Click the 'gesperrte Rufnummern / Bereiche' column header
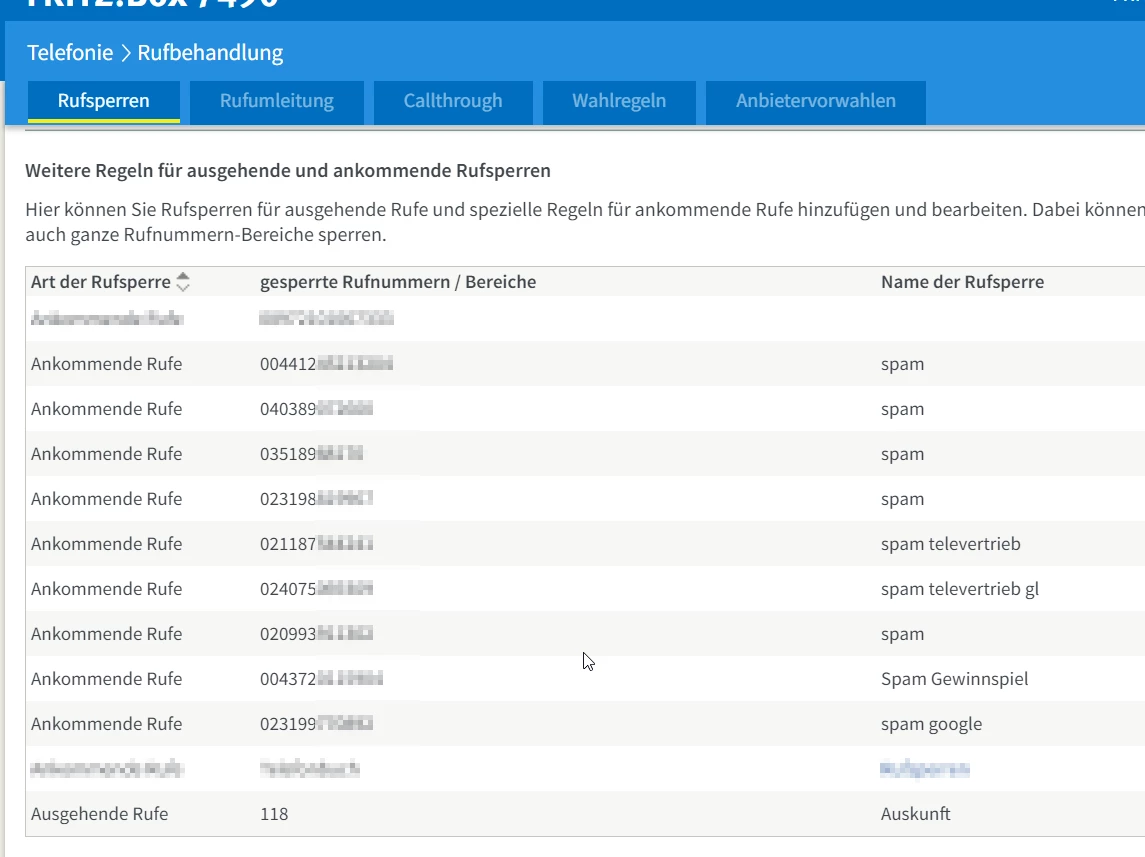The image size is (1145, 857). coord(398,282)
